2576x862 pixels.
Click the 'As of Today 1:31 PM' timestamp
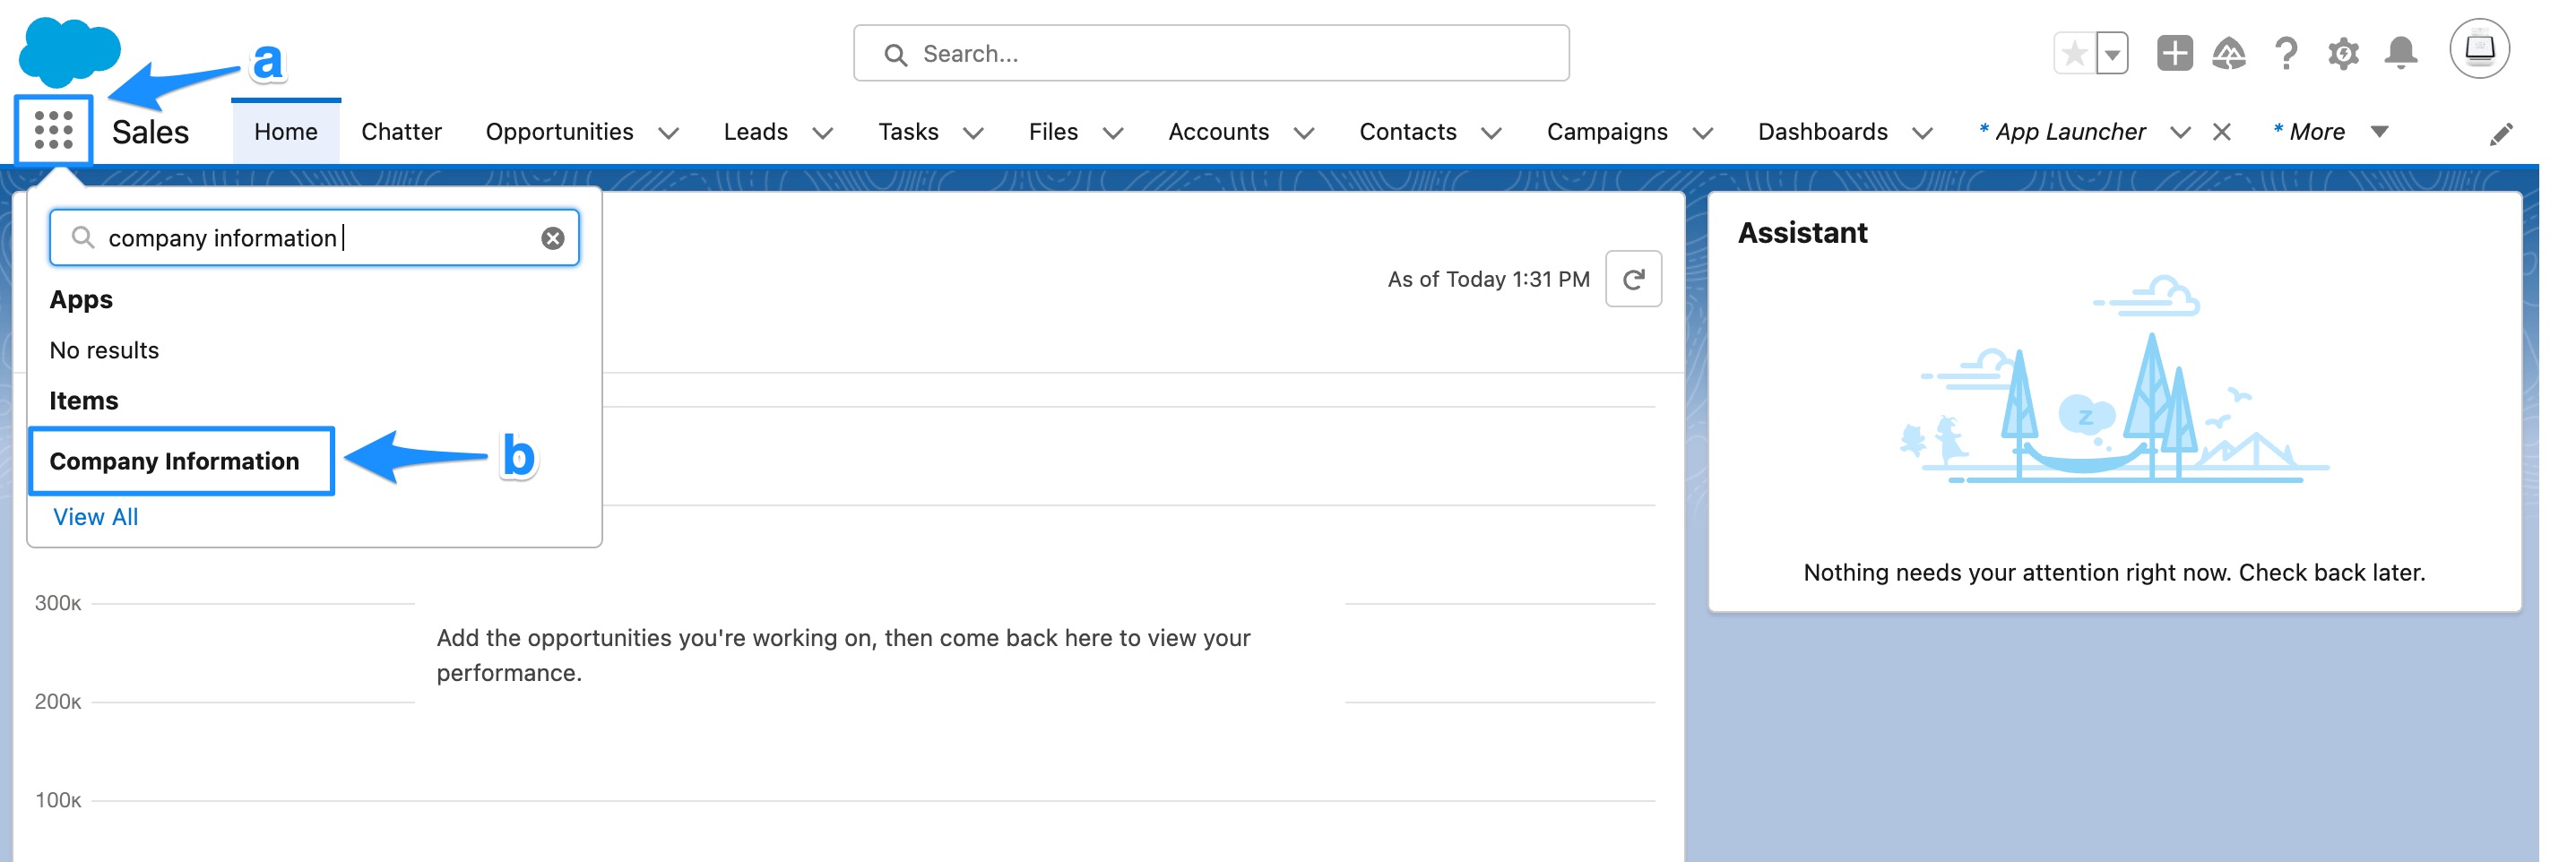click(1488, 279)
